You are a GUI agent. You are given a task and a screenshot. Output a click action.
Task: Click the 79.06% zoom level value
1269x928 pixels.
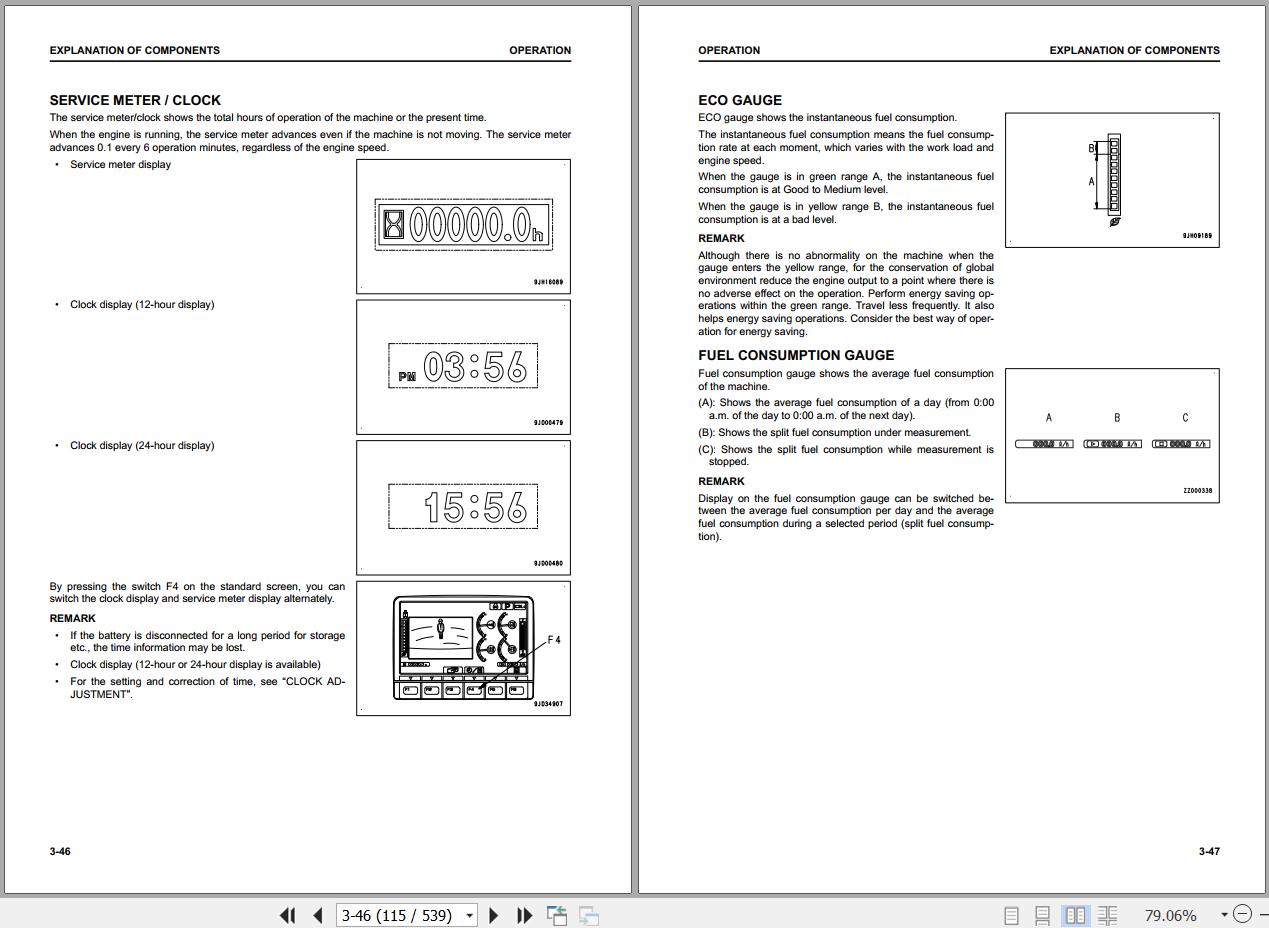(1170, 915)
